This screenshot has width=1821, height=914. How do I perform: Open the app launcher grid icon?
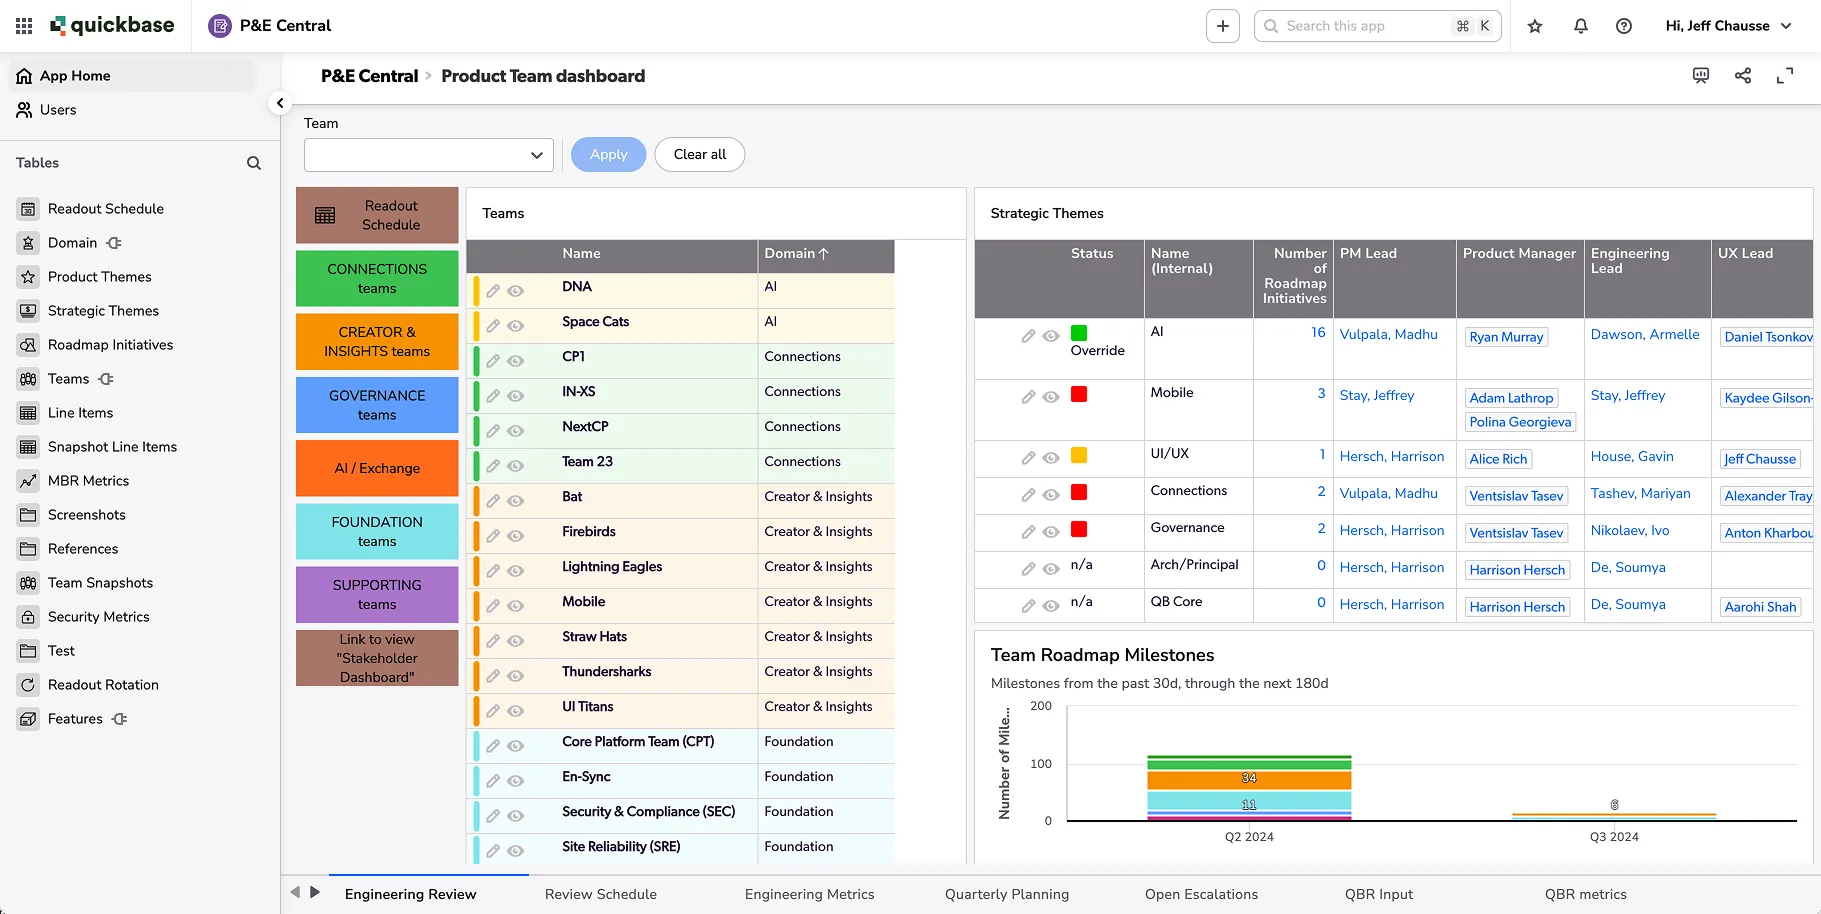click(x=24, y=26)
